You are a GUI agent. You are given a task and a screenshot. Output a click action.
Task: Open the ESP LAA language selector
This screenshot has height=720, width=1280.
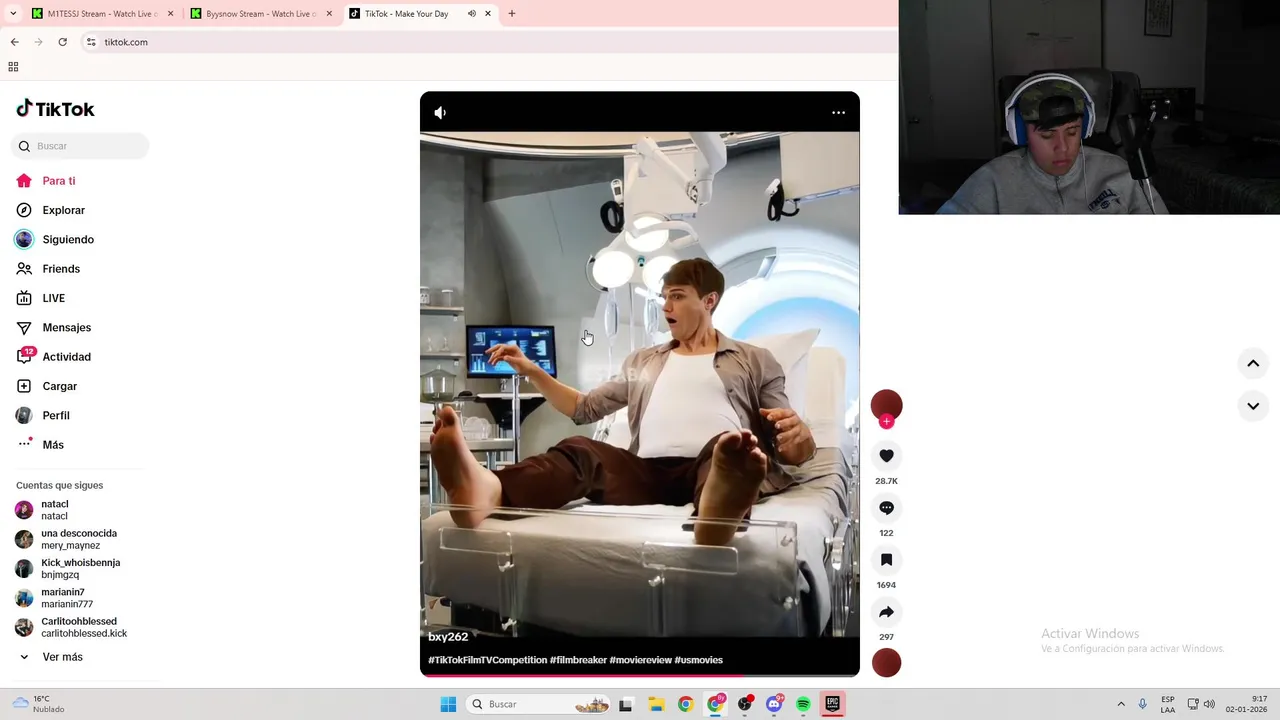click(1168, 704)
